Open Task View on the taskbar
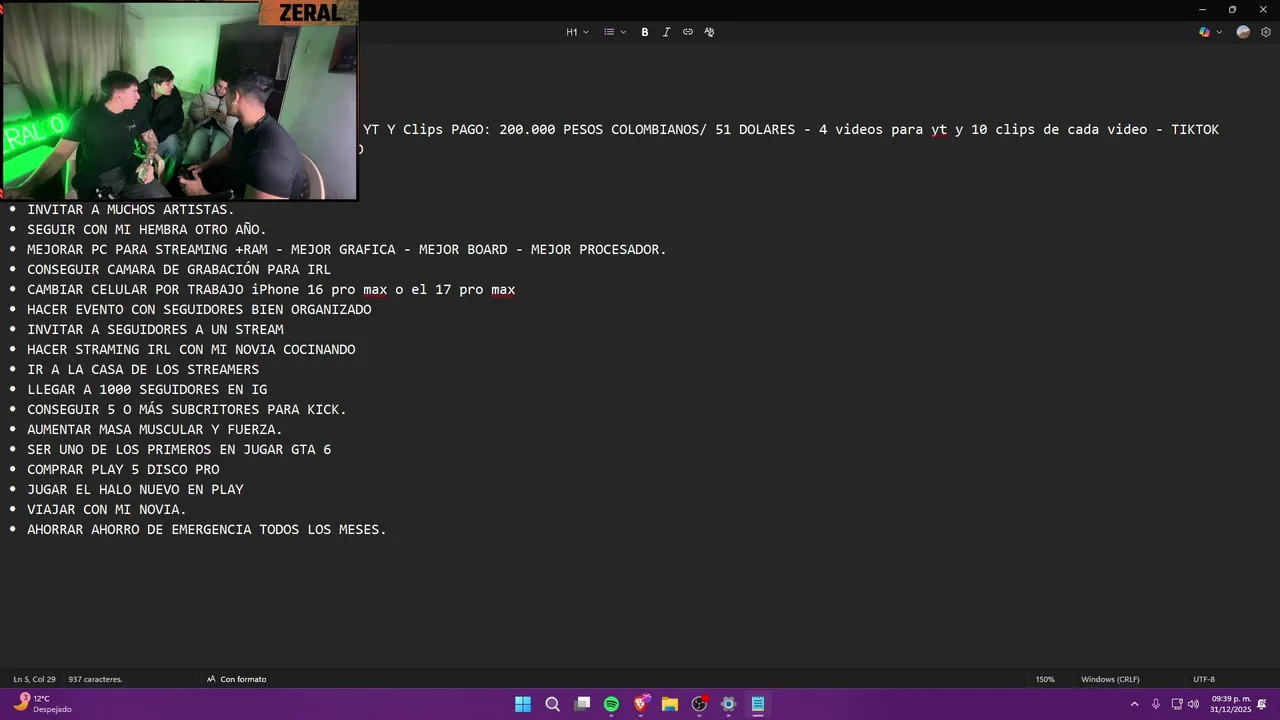The height and width of the screenshot is (720, 1280). (x=582, y=704)
